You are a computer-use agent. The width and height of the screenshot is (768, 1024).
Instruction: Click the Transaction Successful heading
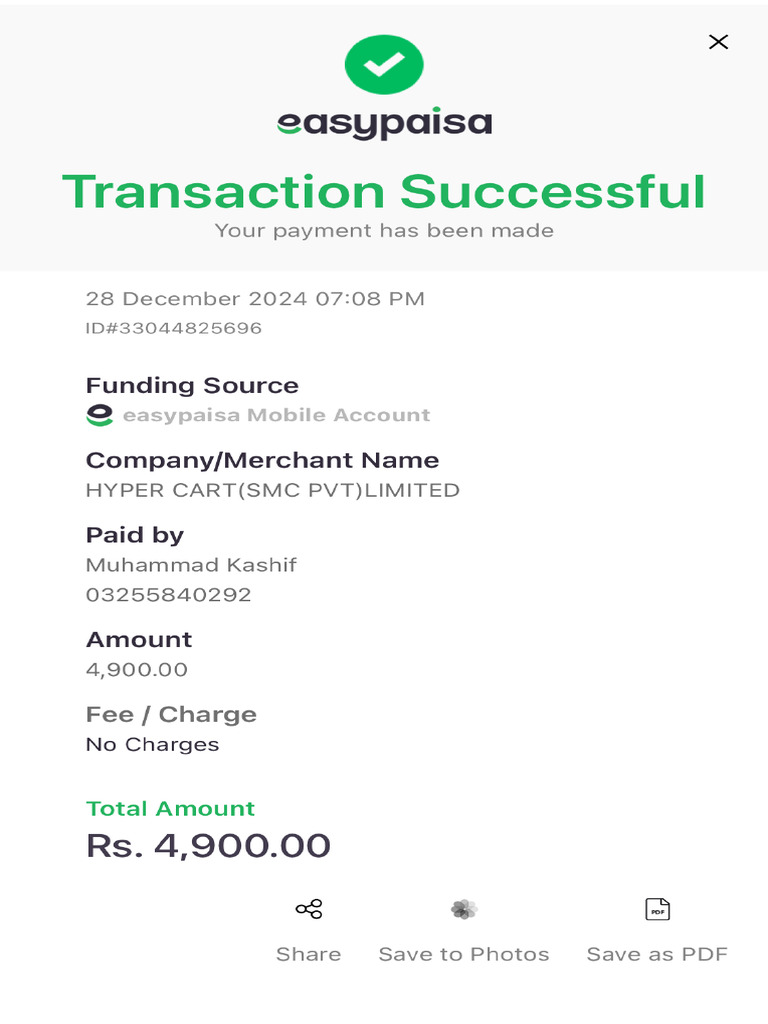tap(384, 192)
